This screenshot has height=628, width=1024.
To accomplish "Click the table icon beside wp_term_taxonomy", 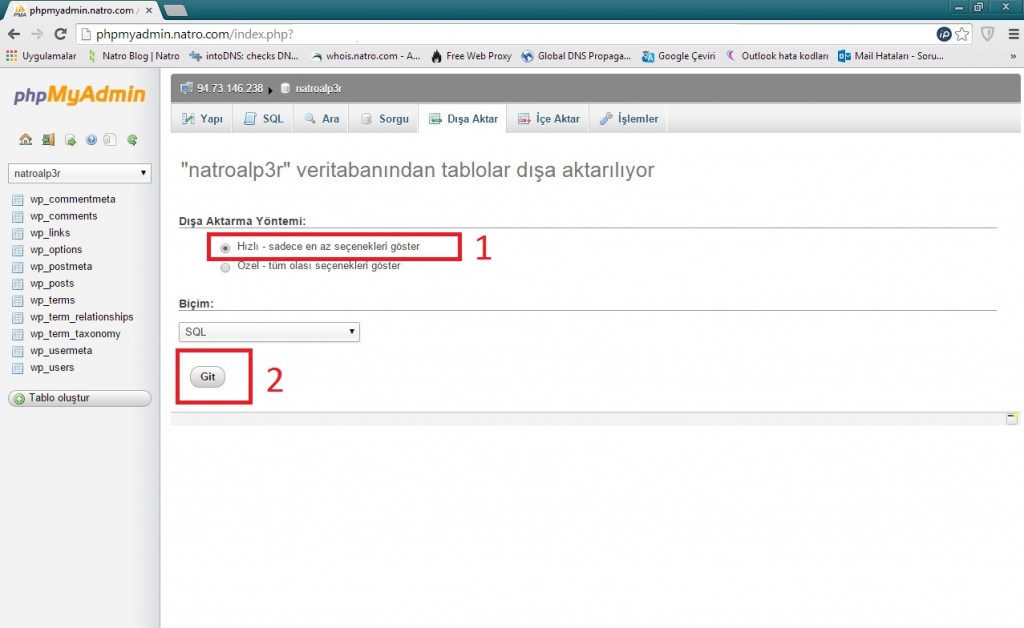I will tap(18, 334).
